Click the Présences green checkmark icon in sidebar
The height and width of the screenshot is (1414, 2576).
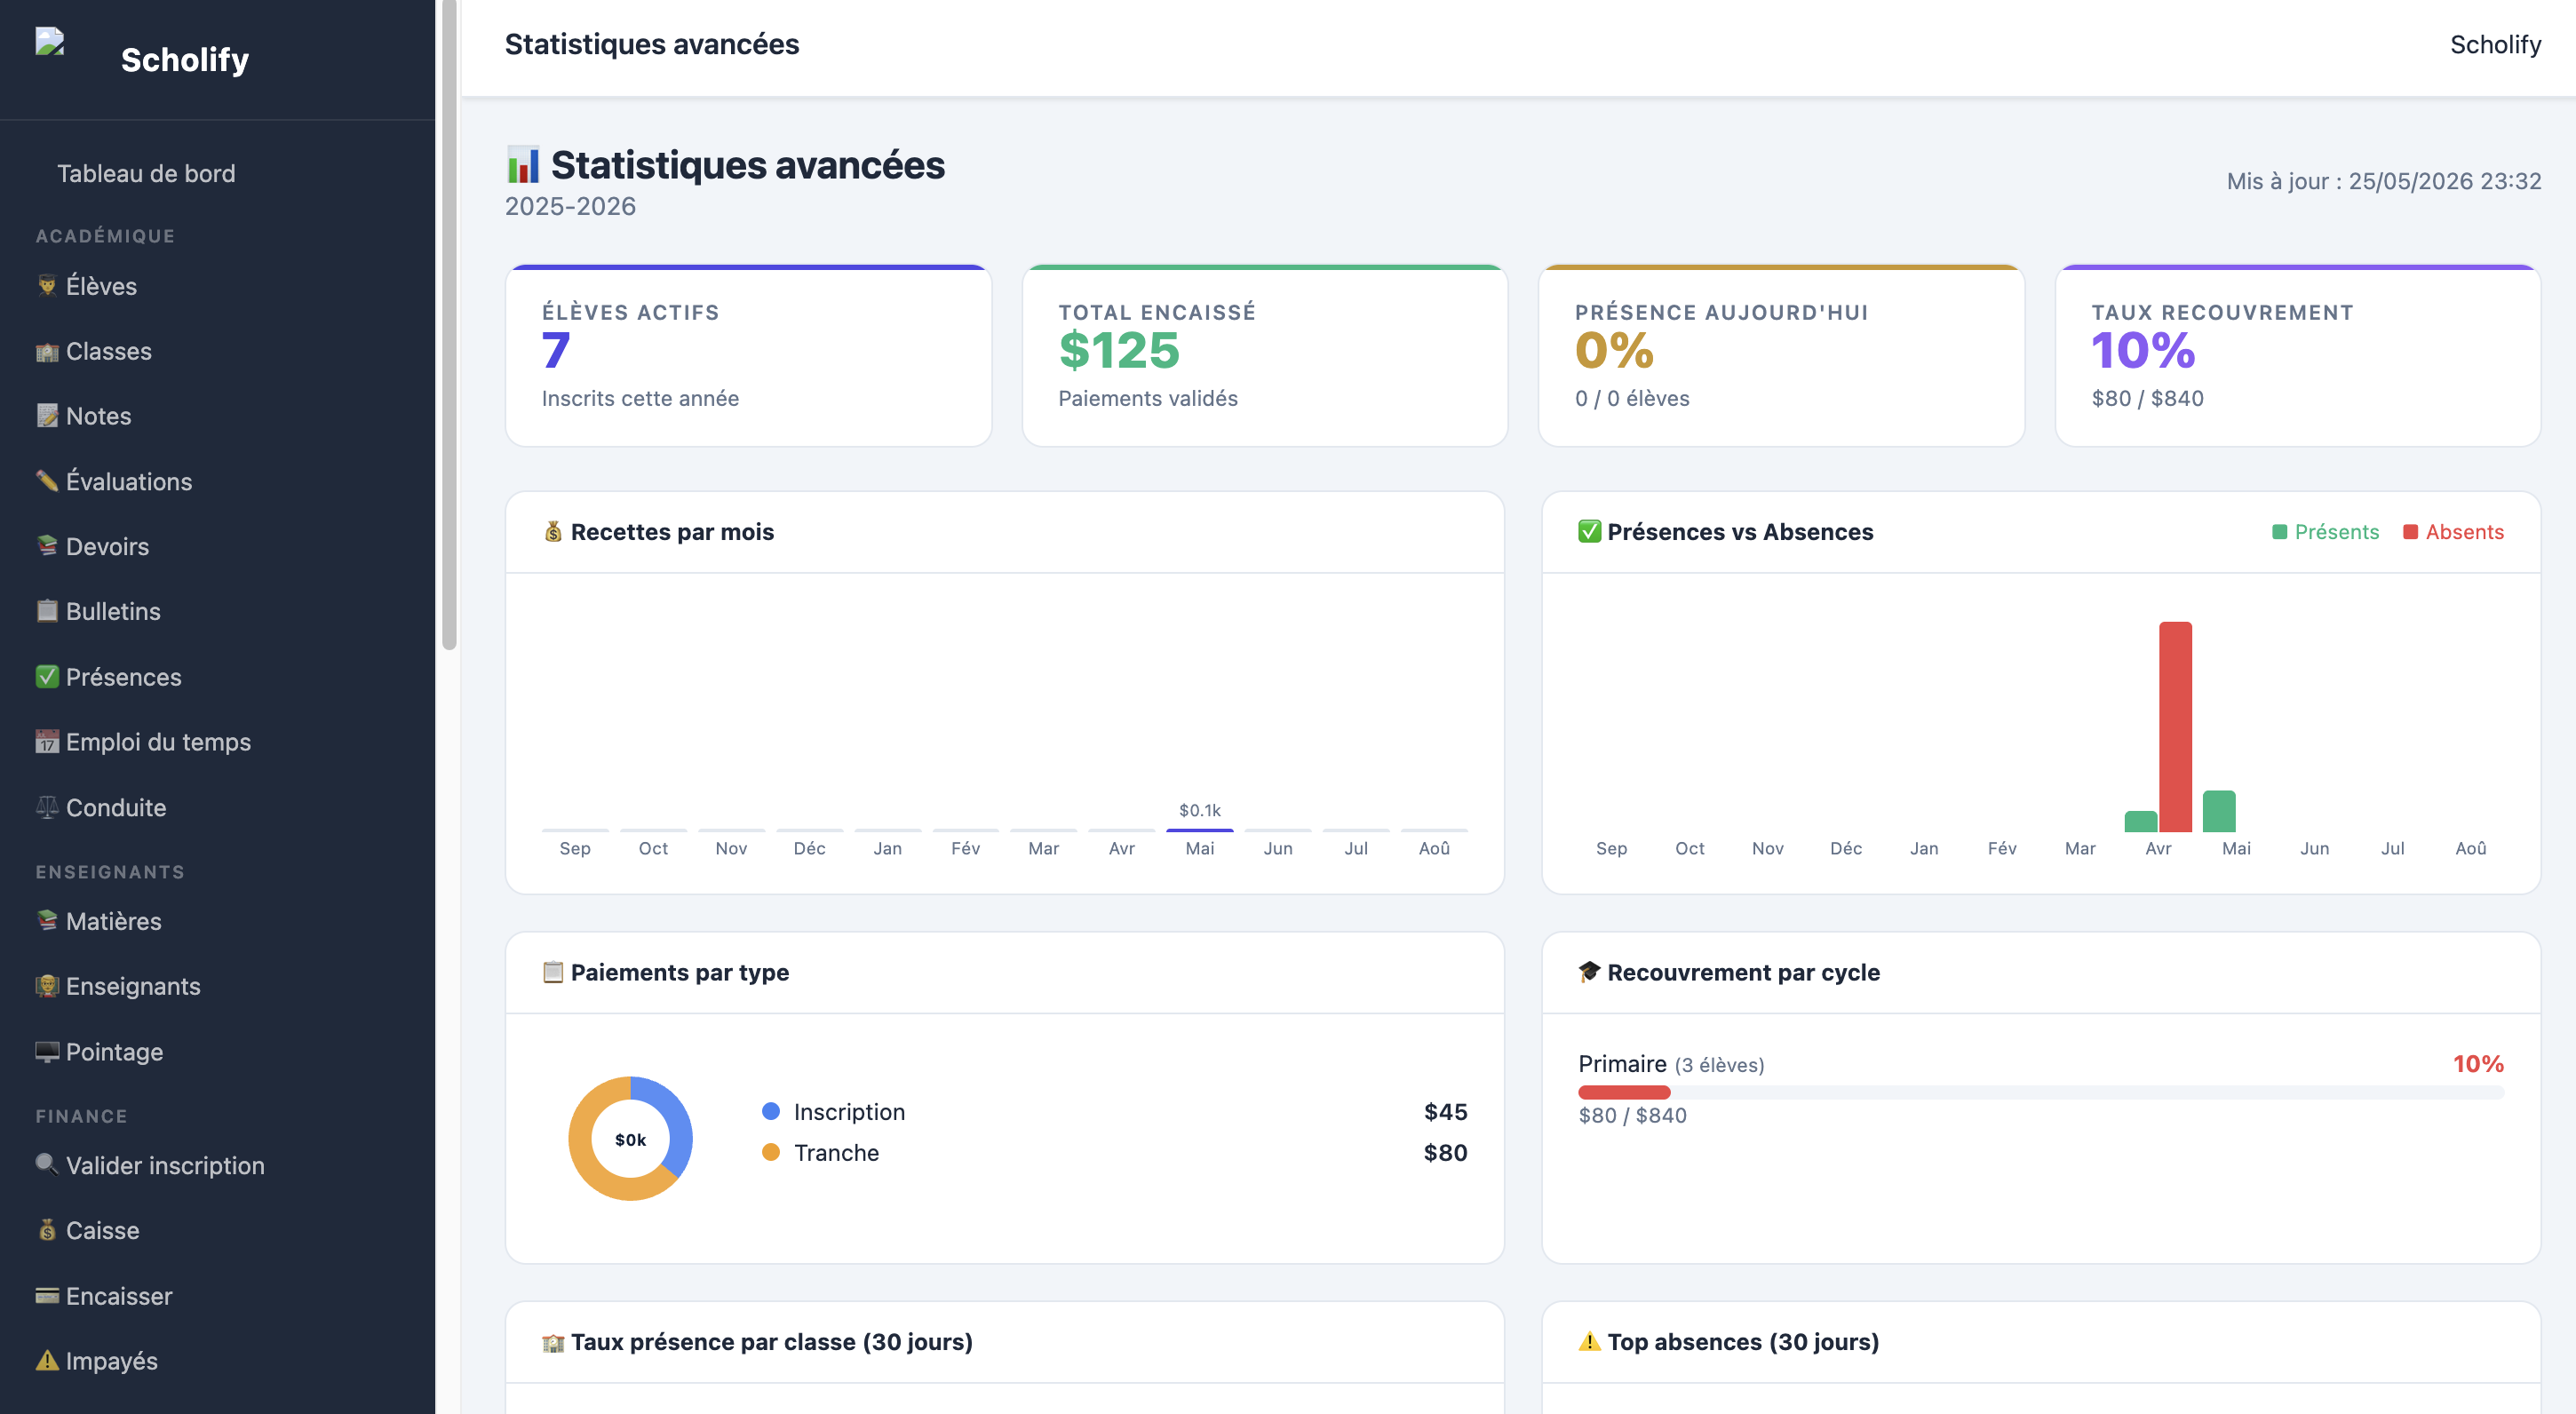click(47, 677)
